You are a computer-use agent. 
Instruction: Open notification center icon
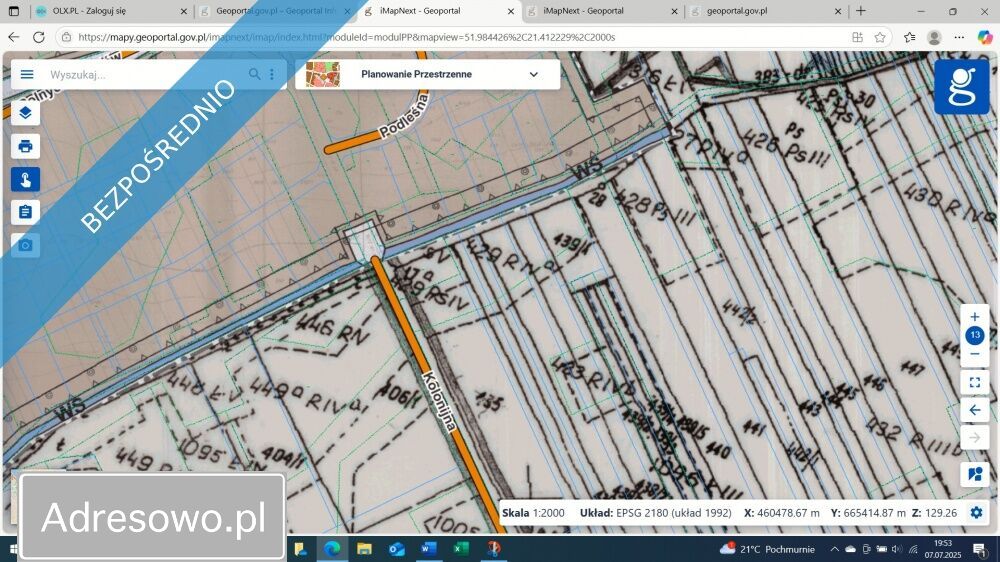pos(980,549)
